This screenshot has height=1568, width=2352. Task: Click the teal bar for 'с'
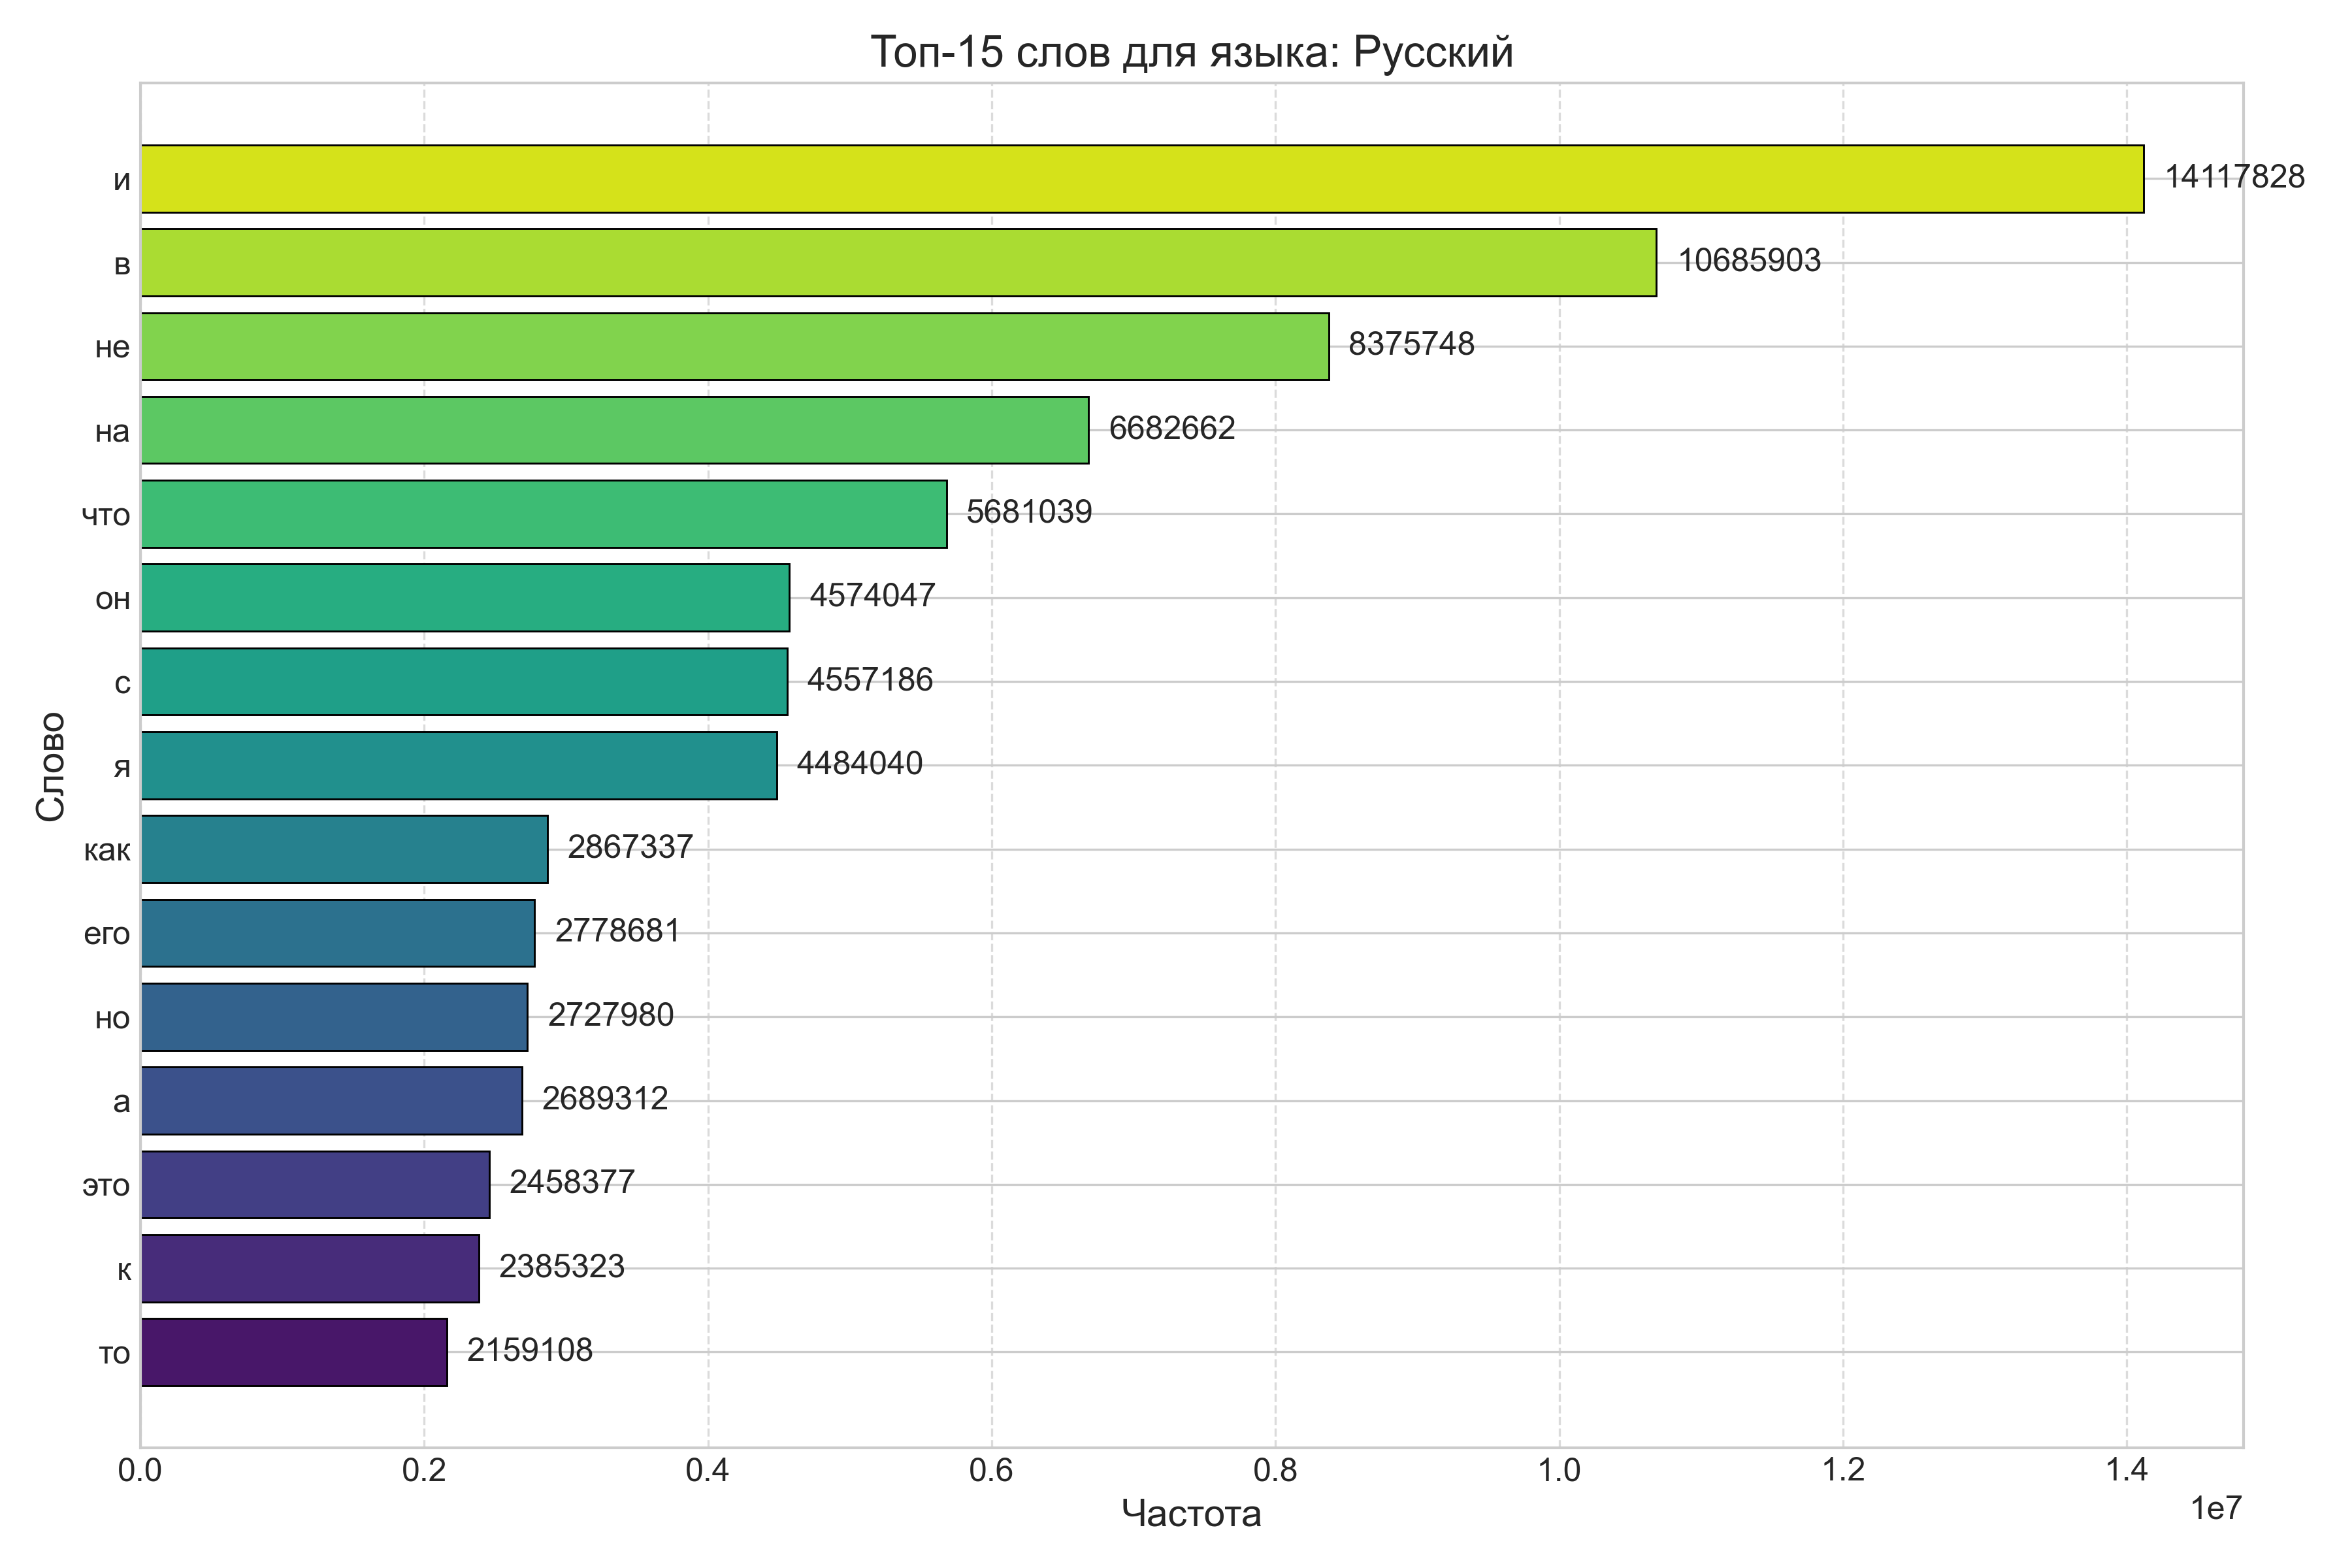(x=464, y=682)
